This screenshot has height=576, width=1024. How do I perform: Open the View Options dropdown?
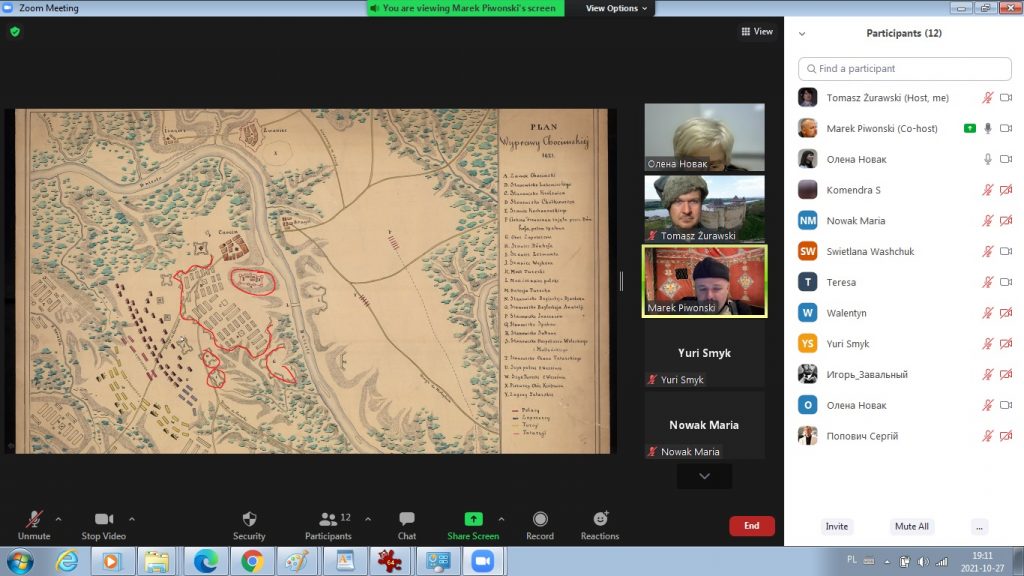point(616,8)
